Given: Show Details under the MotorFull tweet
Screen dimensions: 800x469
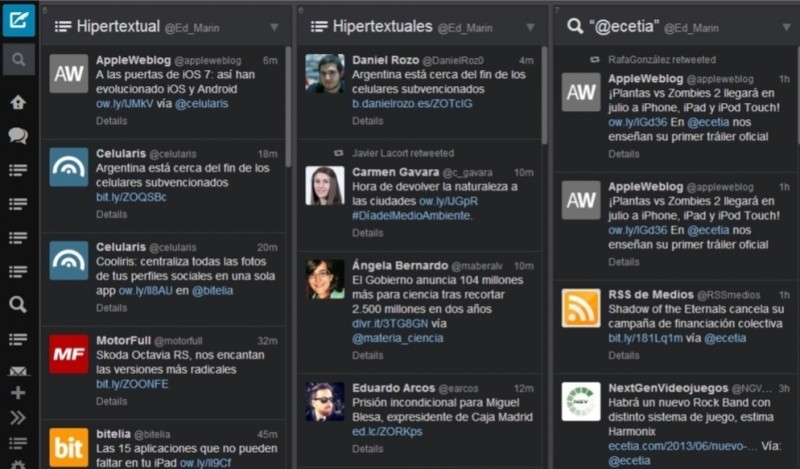Looking at the screenshot, I should [112, 401].
